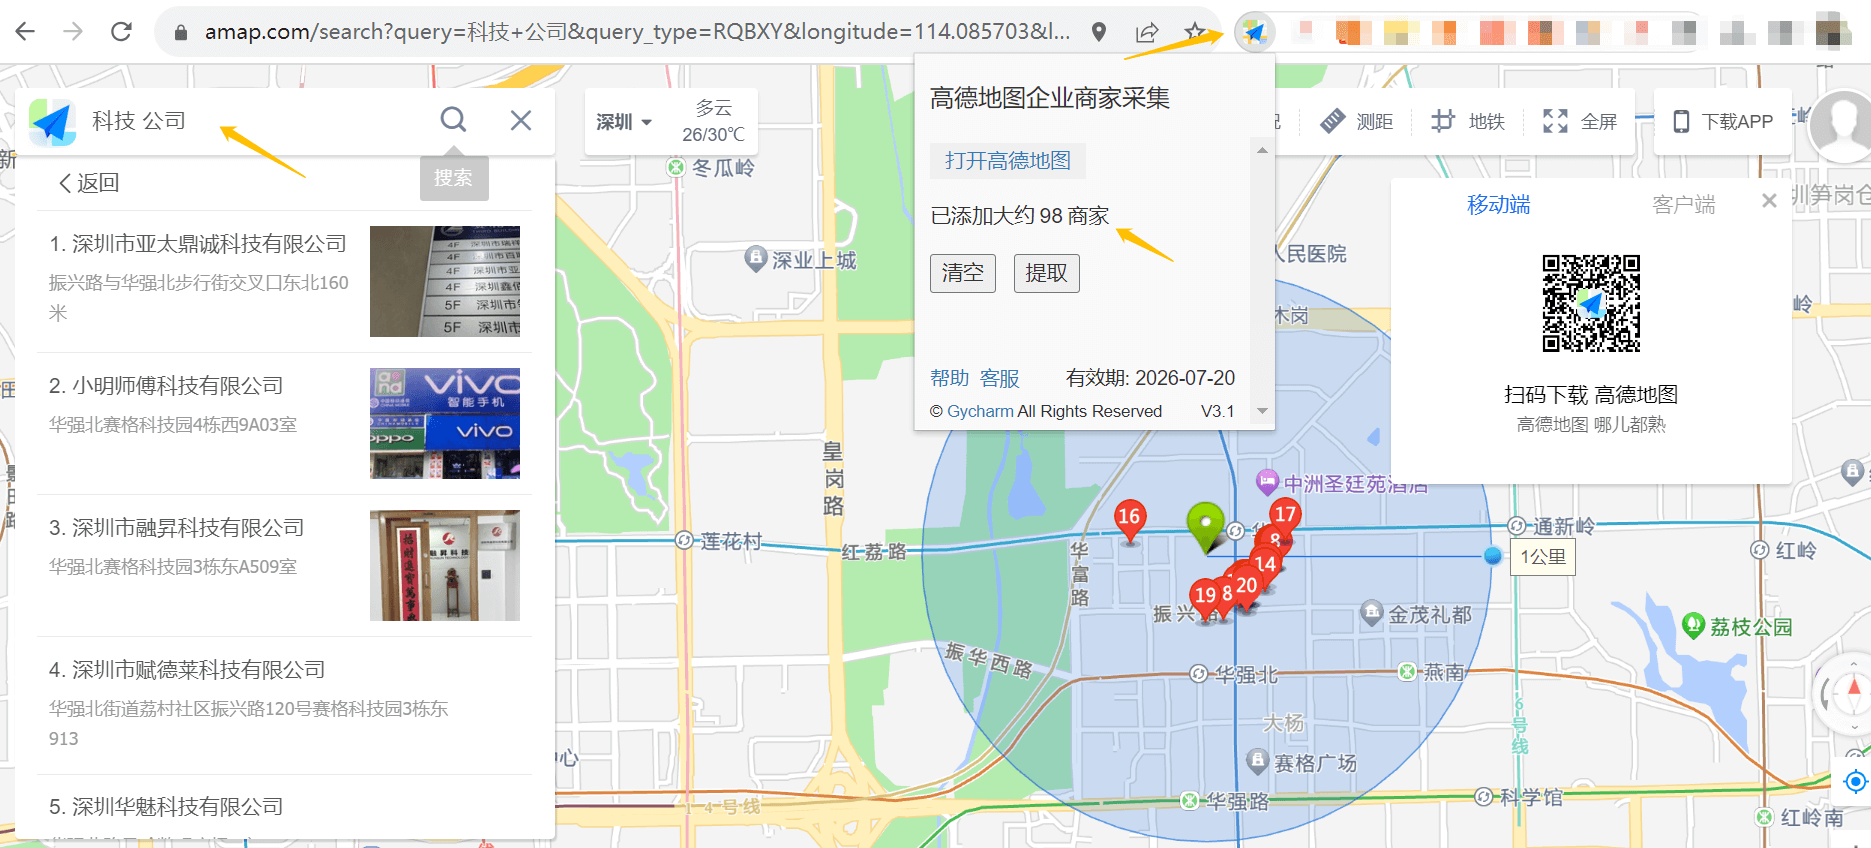The image size is (1871, 848).
Task: Bookmark this page with star icon
Action: click(x=1194, y=32)
